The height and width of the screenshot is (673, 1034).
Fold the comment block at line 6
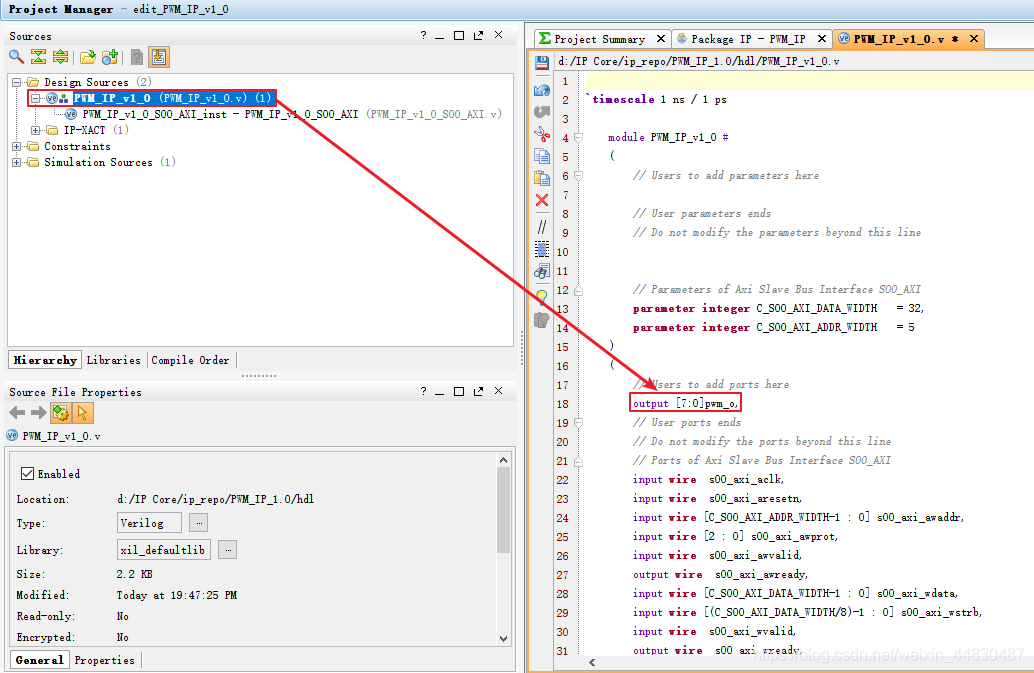tap(578, 176)
